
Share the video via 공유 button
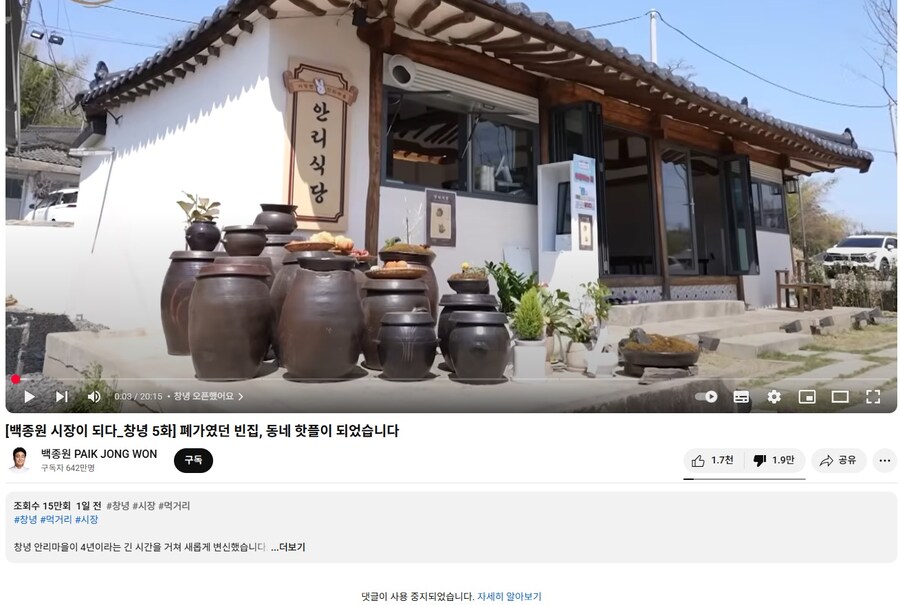point(839,460)
